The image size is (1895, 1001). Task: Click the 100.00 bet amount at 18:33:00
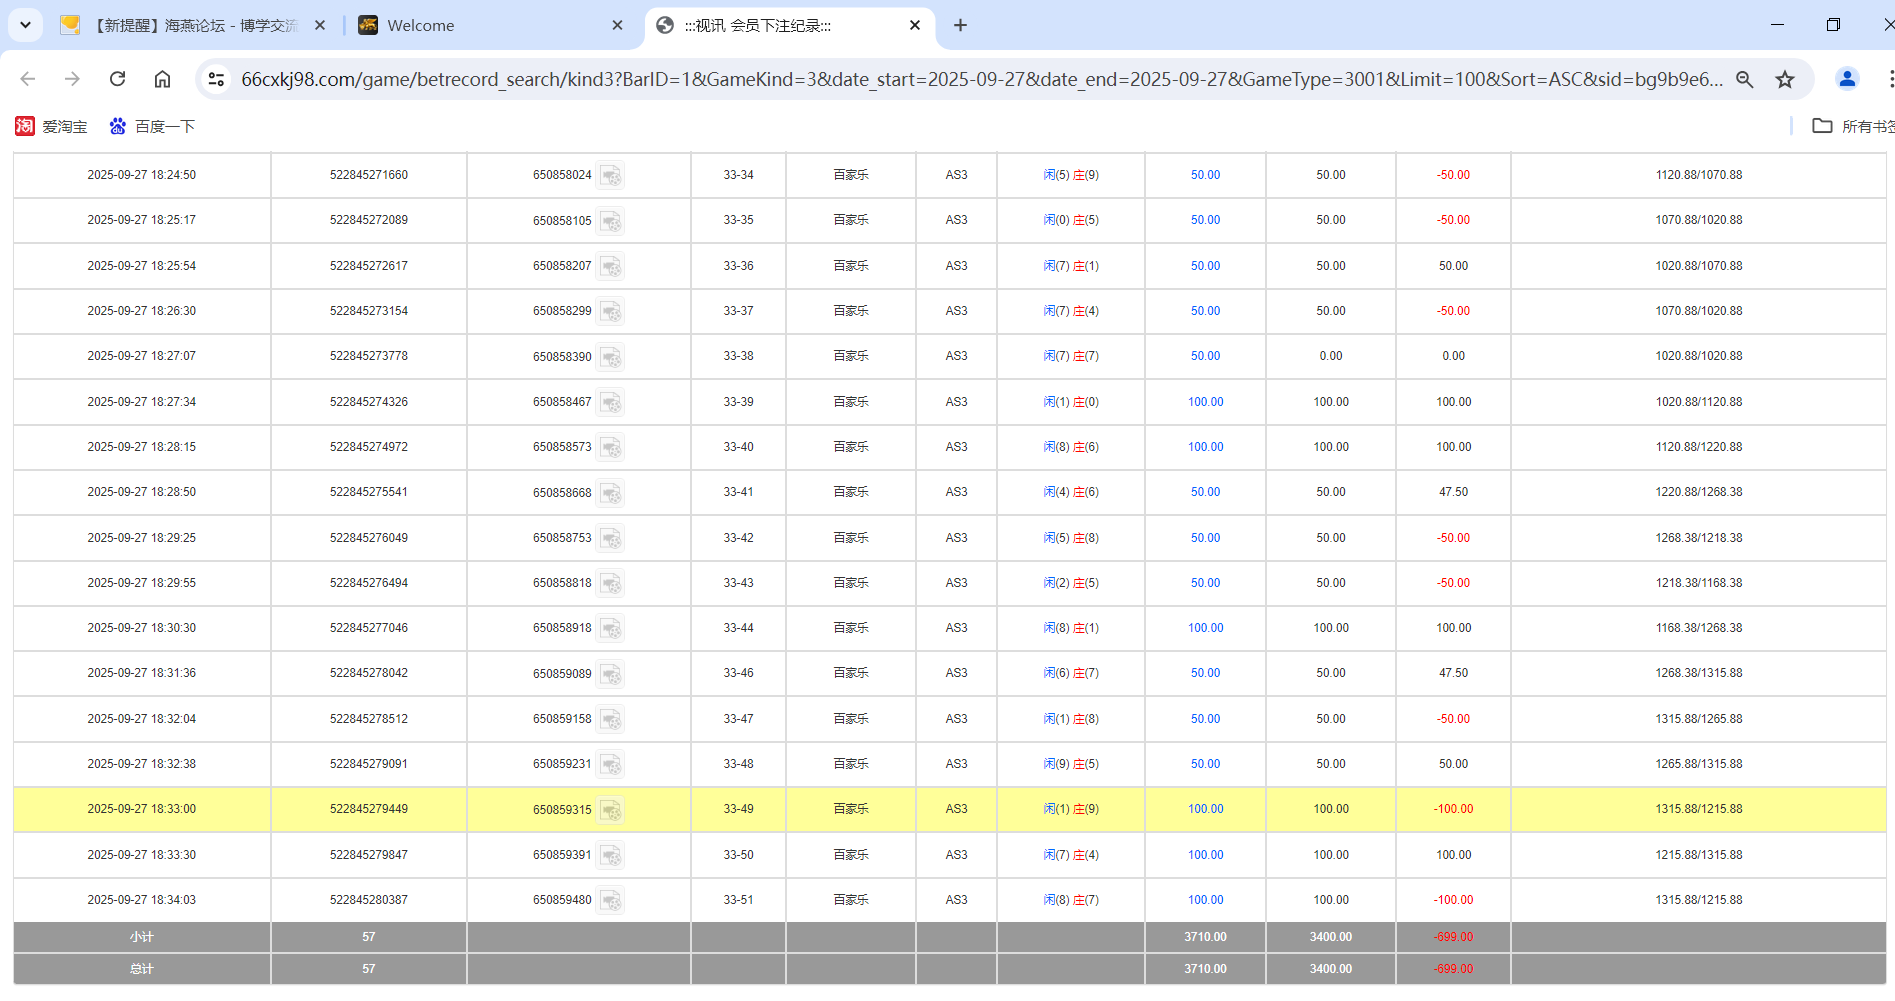[1205, 809]
